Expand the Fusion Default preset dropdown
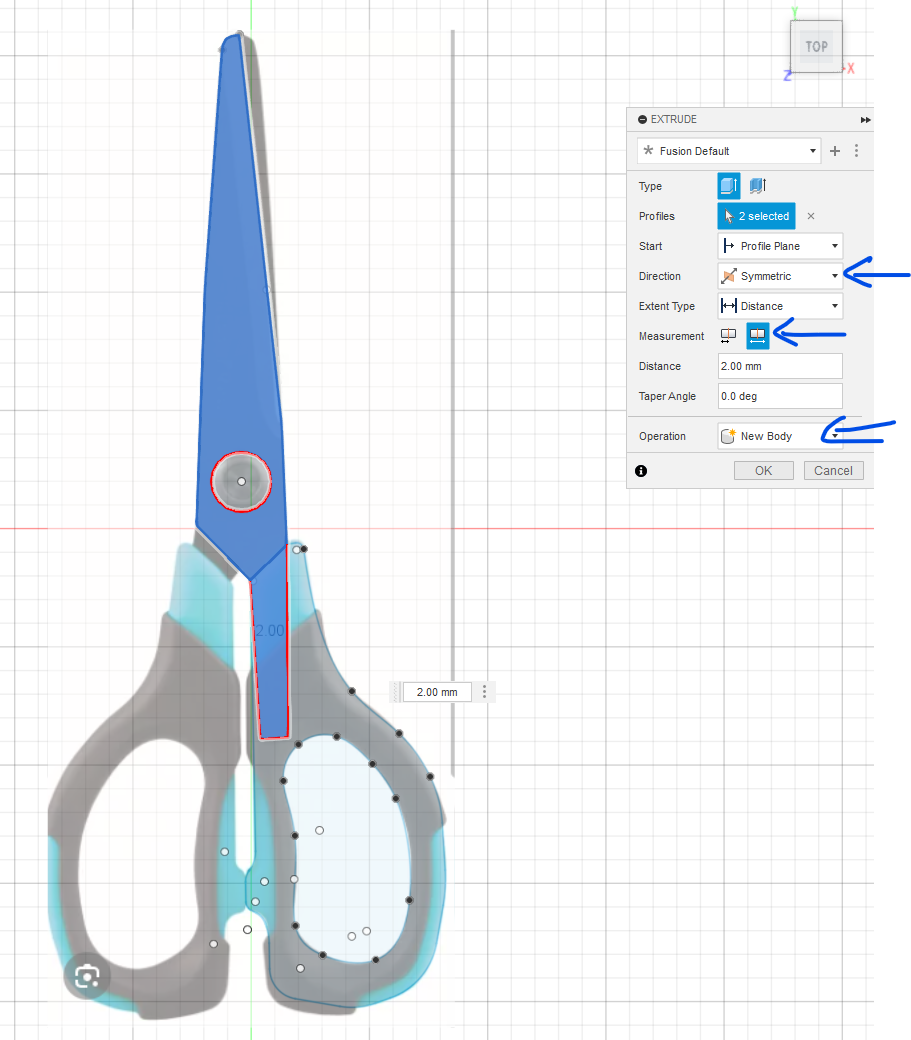Viewport: 911px width, 1040px height. click(x=729, y=151)
